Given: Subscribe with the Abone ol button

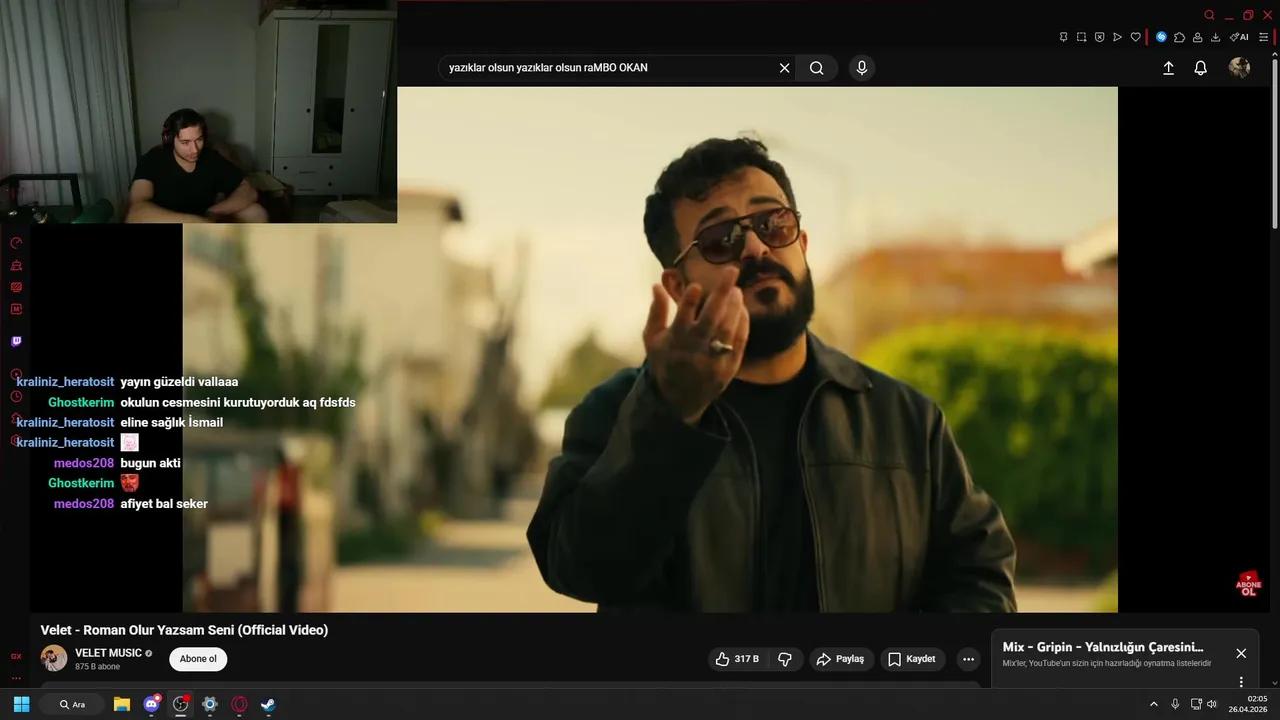Looking at the screenshot, I should click(x=198, y=659).
